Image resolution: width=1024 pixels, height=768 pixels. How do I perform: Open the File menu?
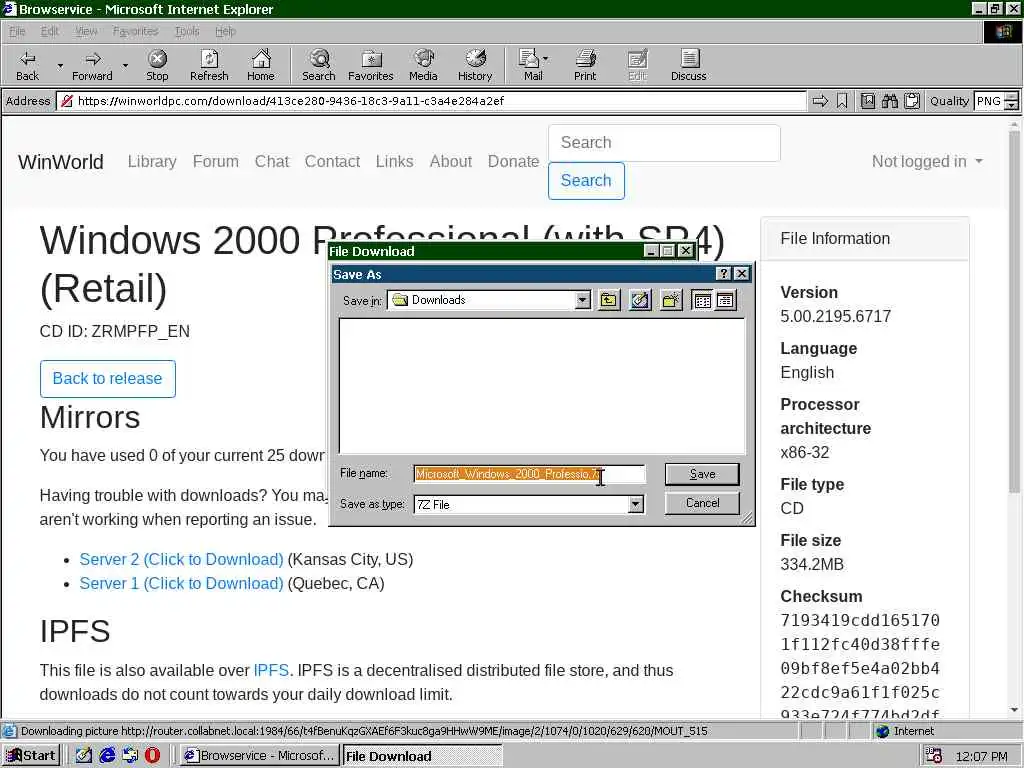(17, 31)
